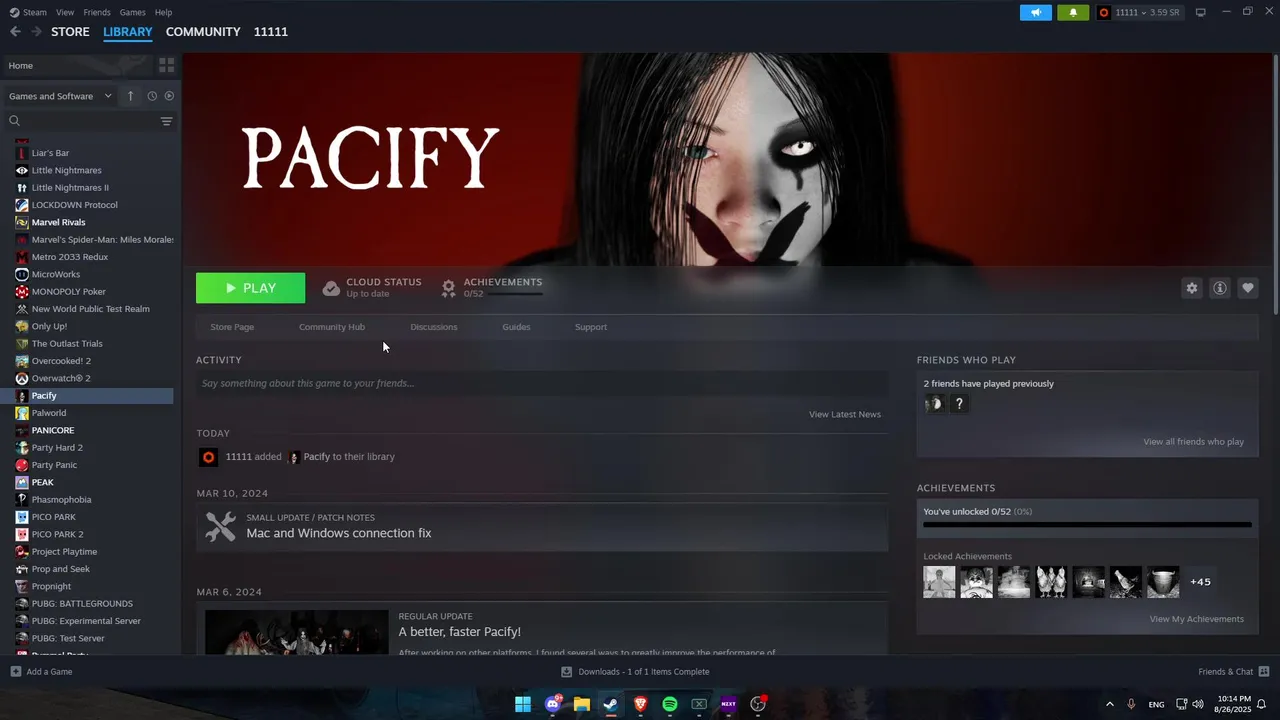
Task: Open the Support link
Action: (591, 327)
